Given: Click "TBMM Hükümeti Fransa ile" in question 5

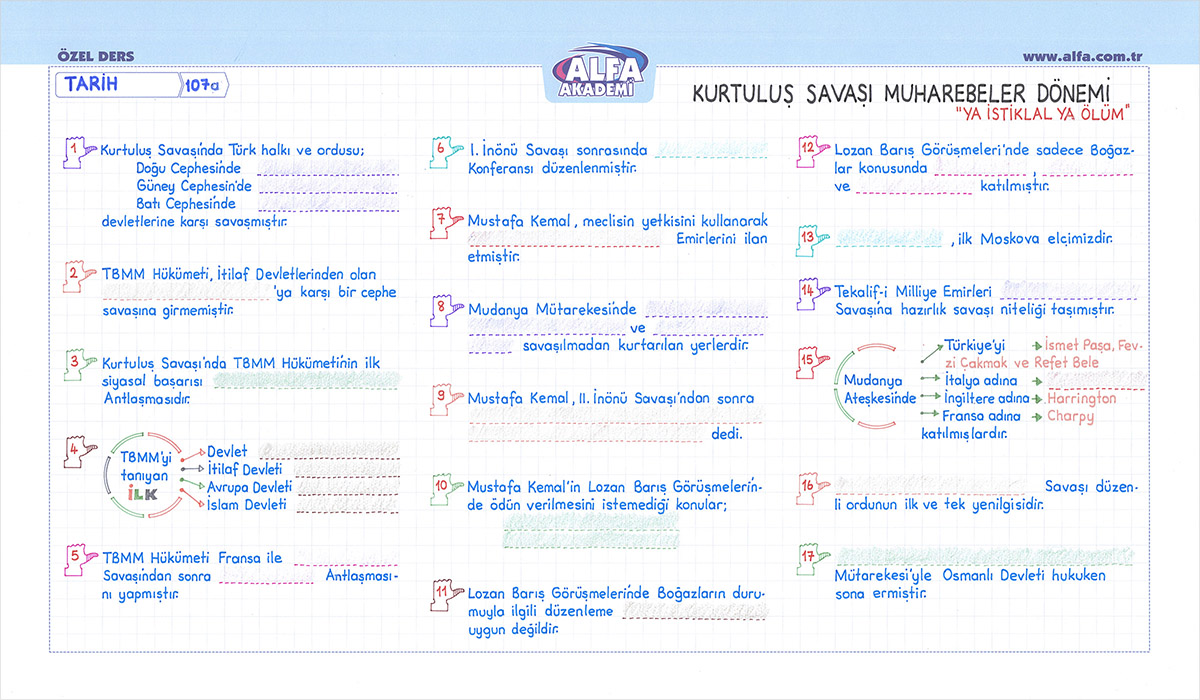Looking at the screenshot, I should (192, 558).
